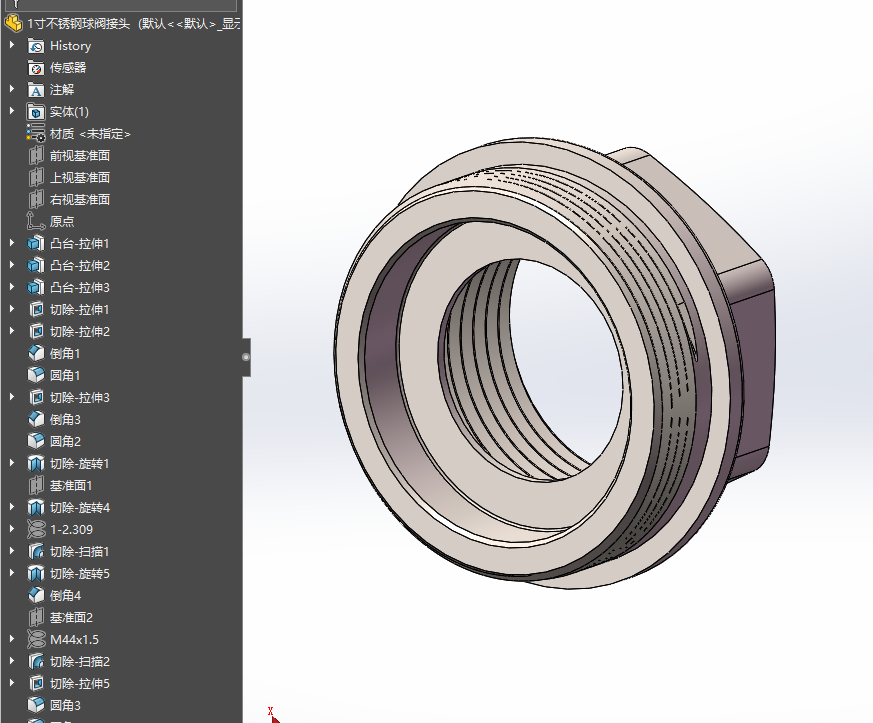Select the 圆角2 label

65,442
